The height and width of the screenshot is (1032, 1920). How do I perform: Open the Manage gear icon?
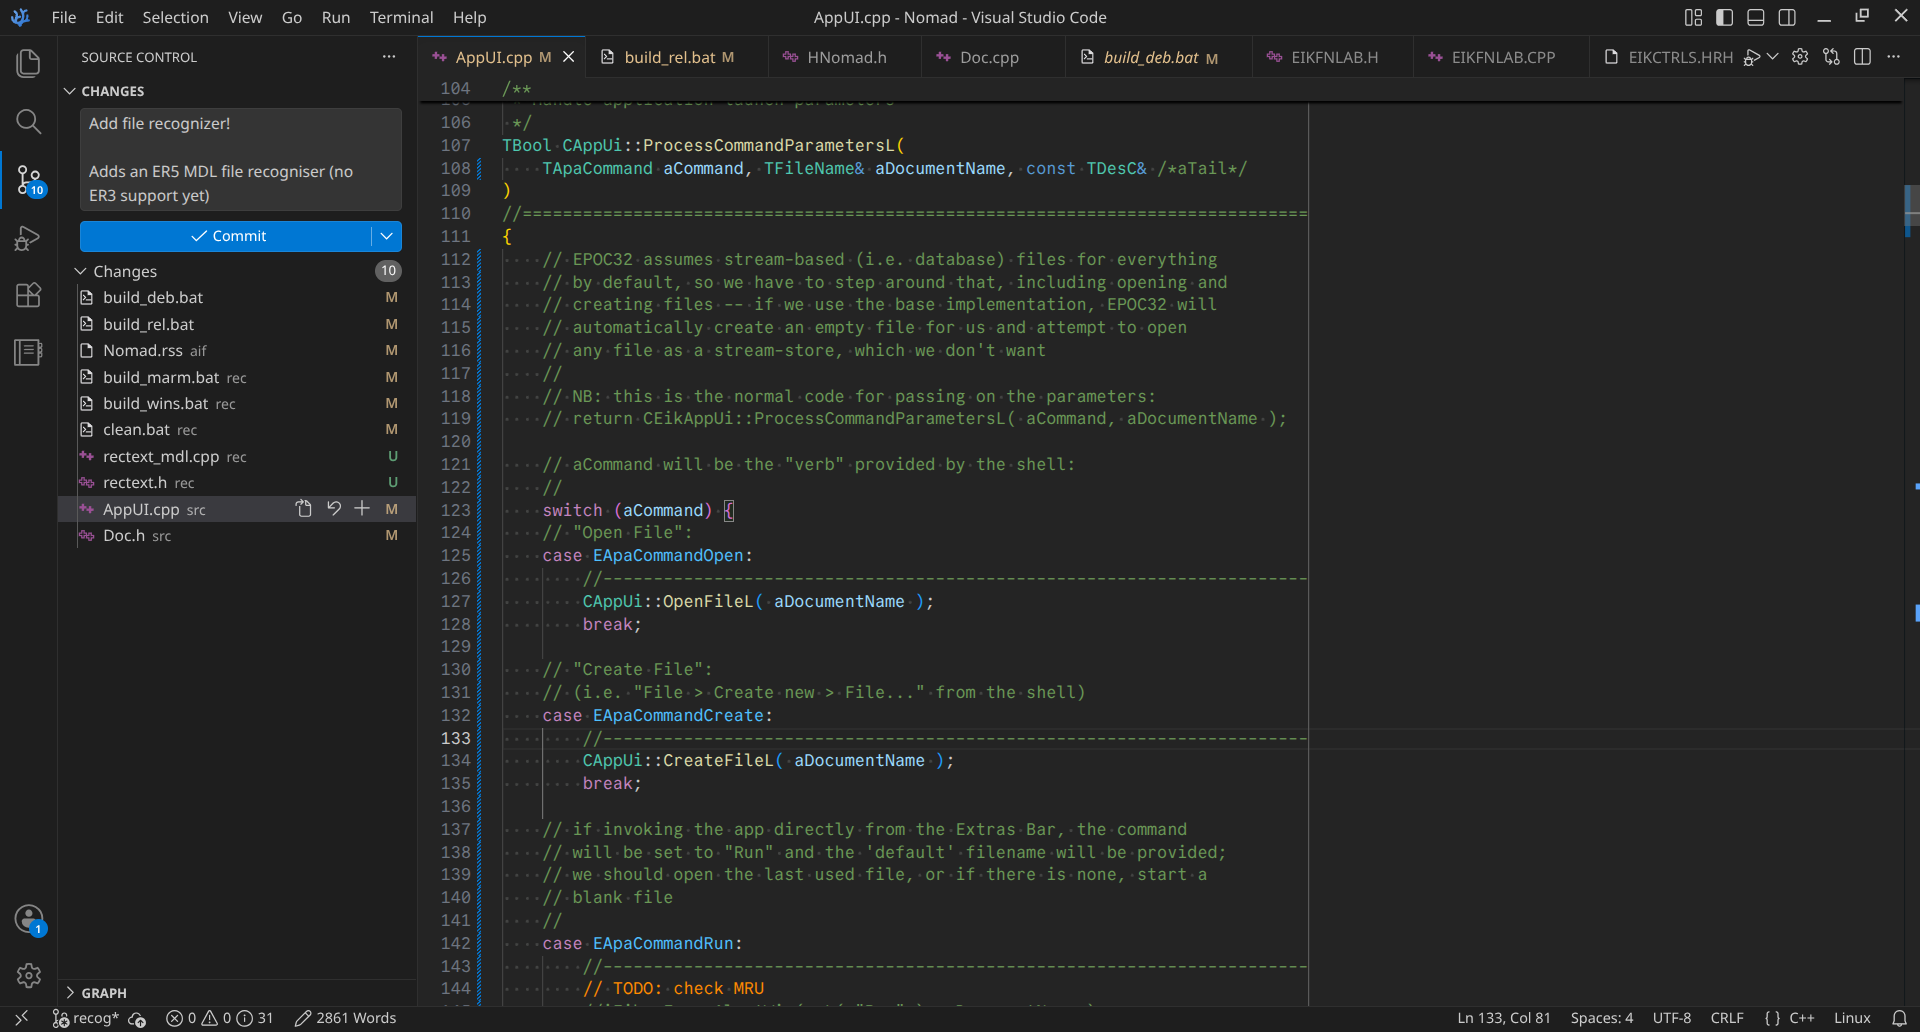click(x=28, y=975)
